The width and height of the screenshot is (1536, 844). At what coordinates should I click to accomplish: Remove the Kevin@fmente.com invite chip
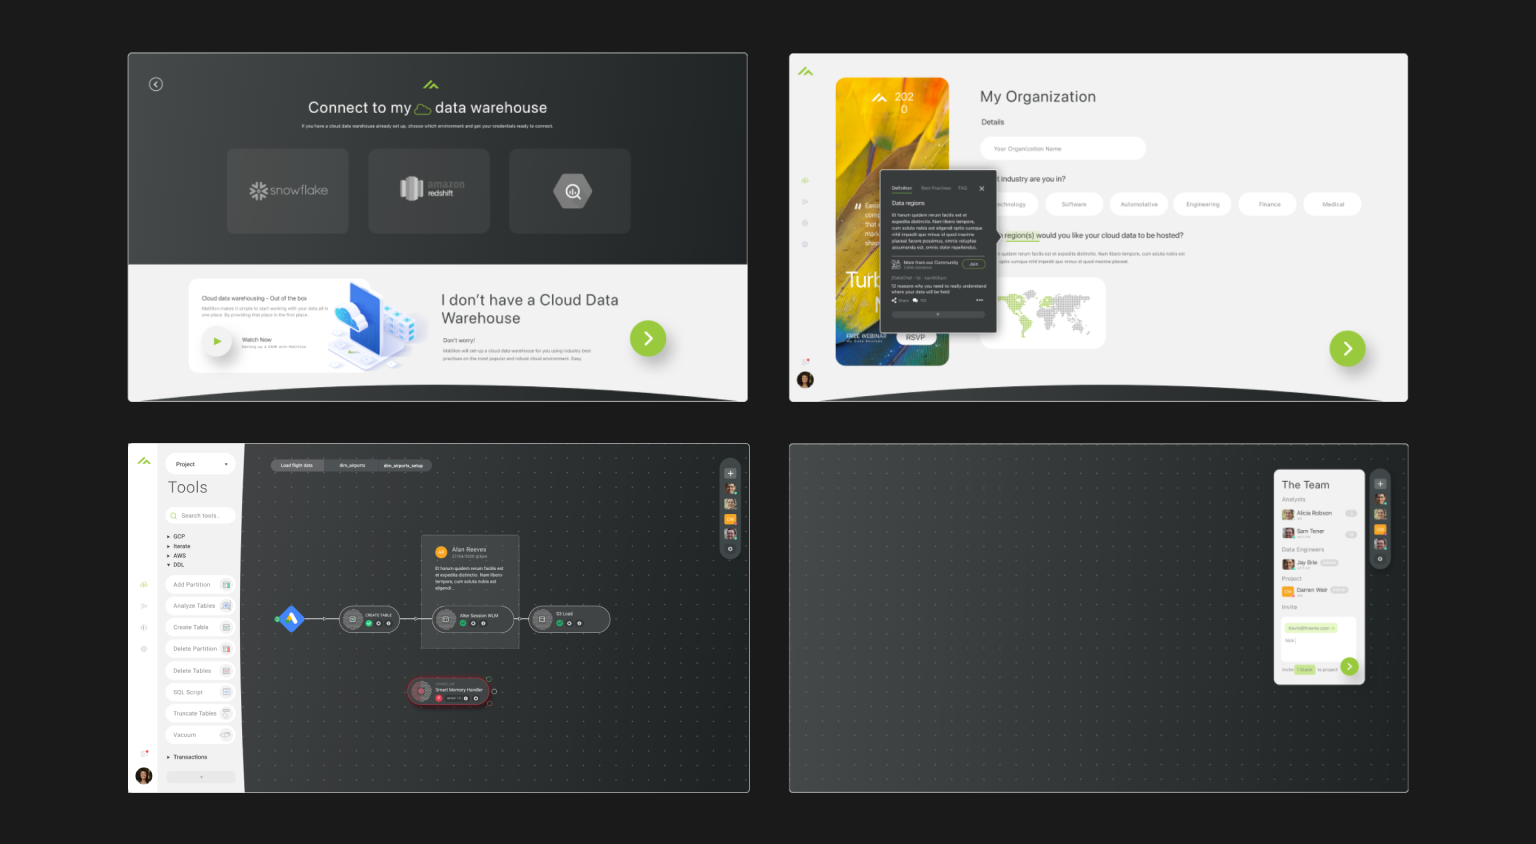tap(1333, 628)
